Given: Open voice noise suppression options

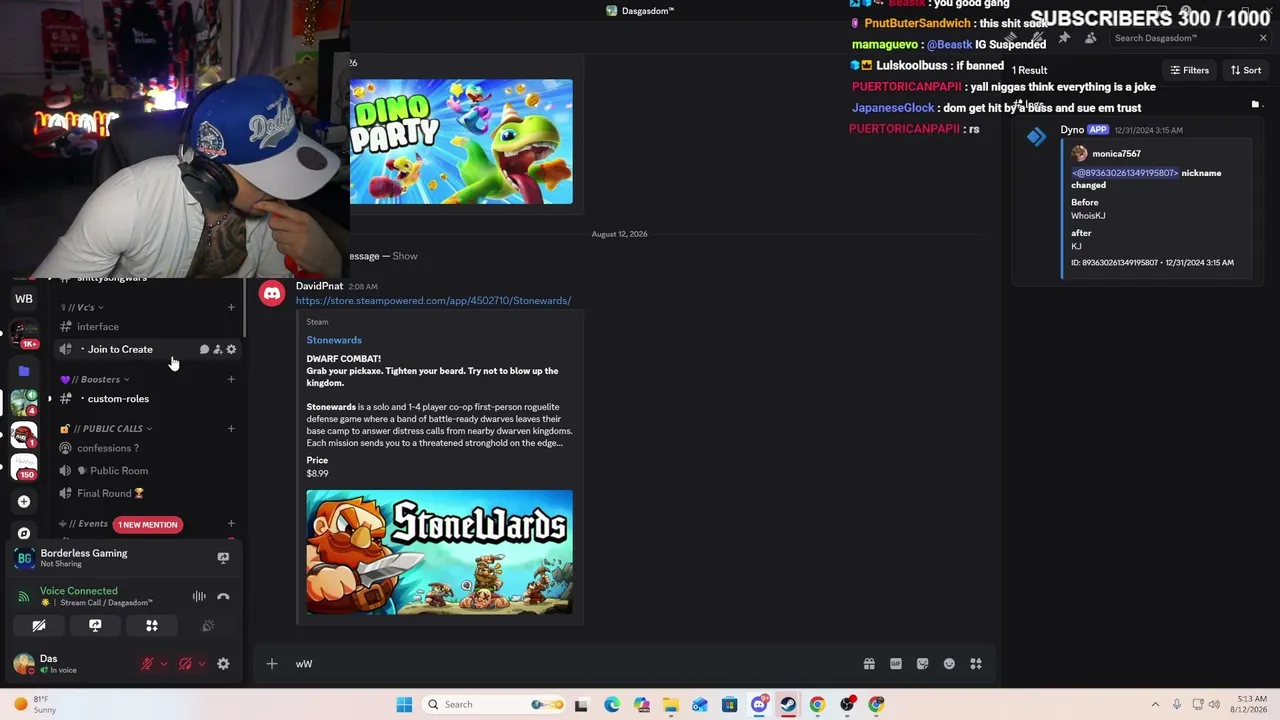Looking at the screenshot, I should pyautogui.click(x=199, y=597).
